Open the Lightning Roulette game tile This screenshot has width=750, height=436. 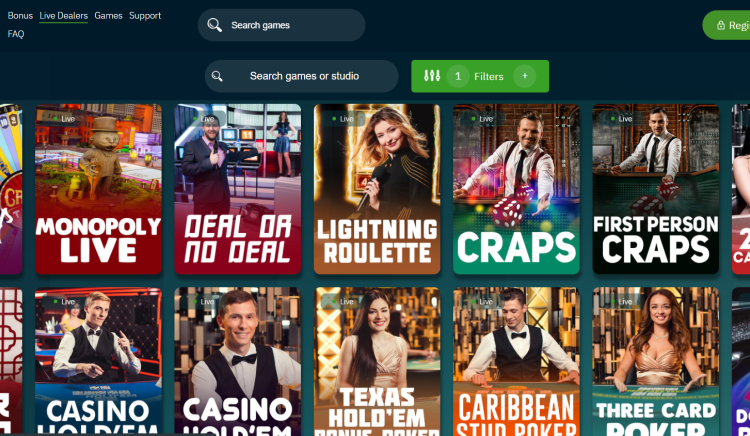click(x=377, y=189)
